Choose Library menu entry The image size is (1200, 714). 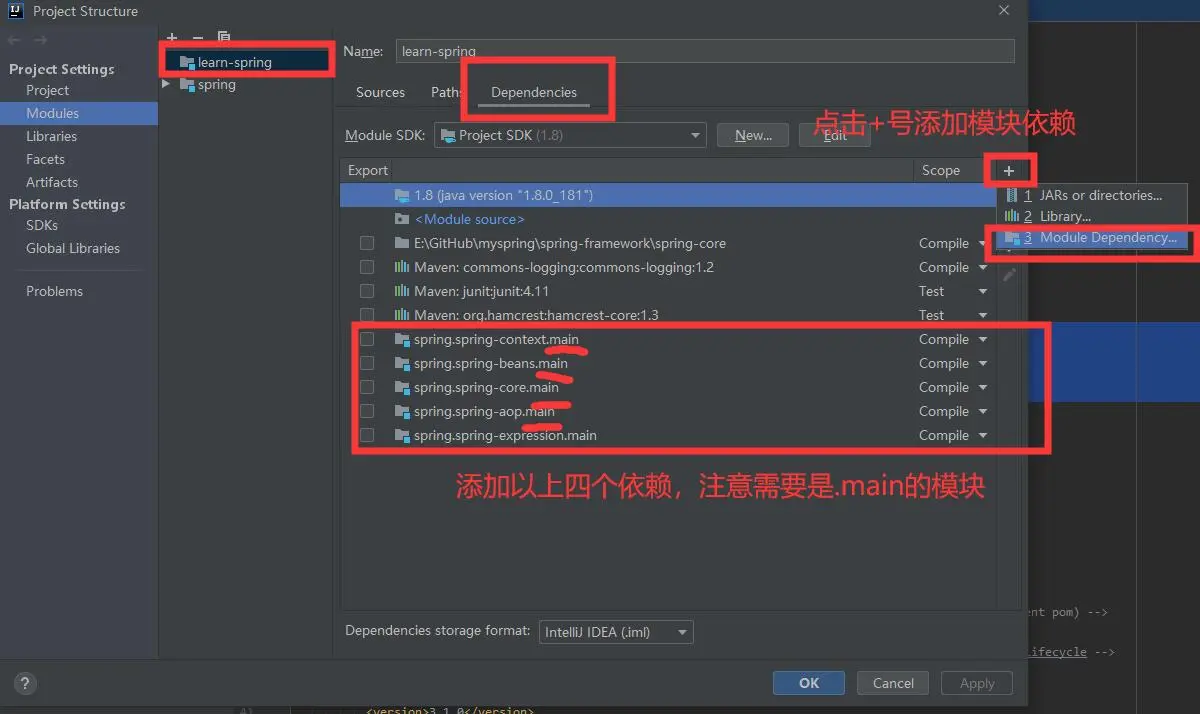coord(1092,216)
